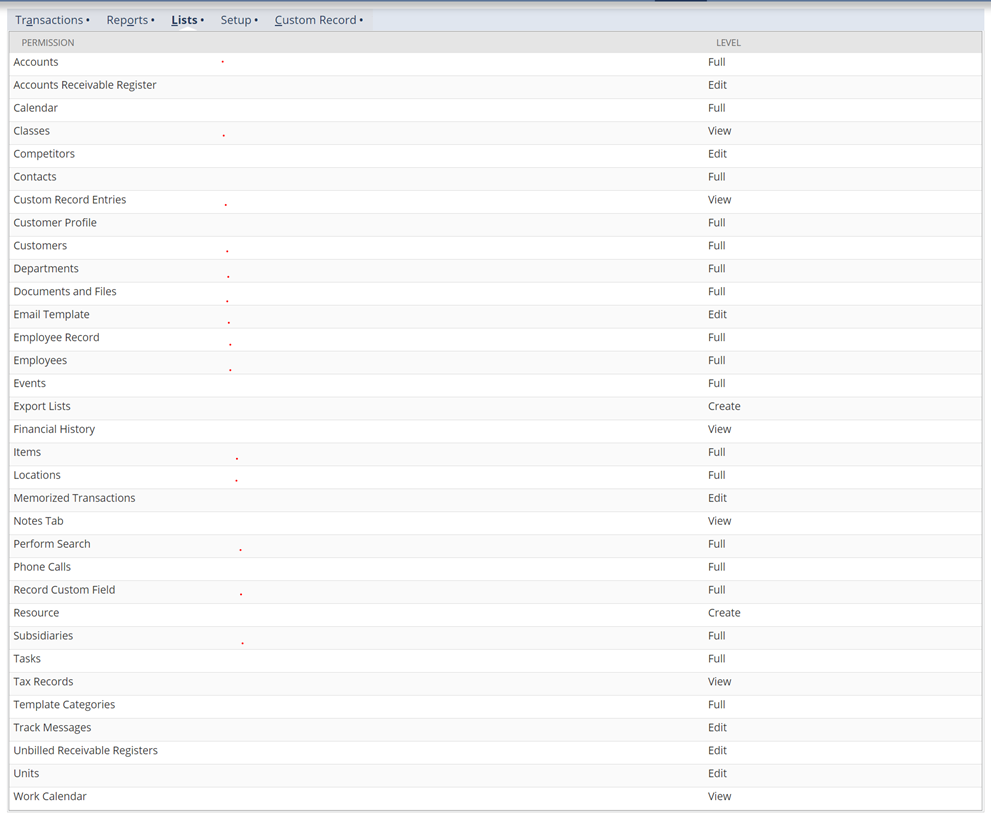This screenshot has height=819, width=991.
Task: Click the PERMISSION column header
Action: click(48, 43)
